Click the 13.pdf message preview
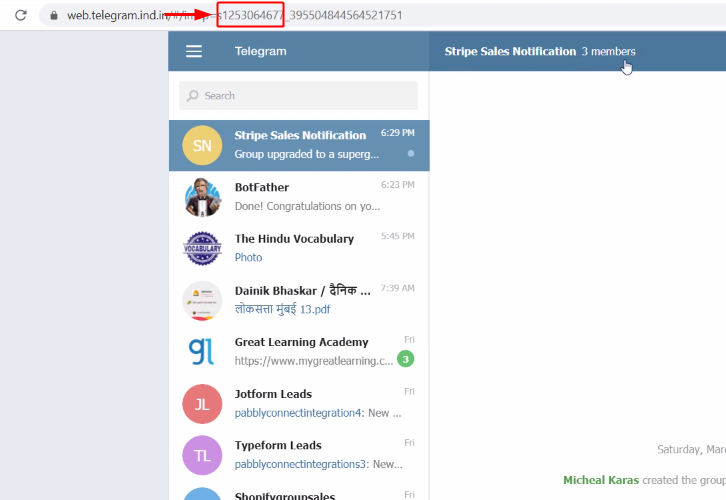Screen dimensions: 726x500 (282, 309)
